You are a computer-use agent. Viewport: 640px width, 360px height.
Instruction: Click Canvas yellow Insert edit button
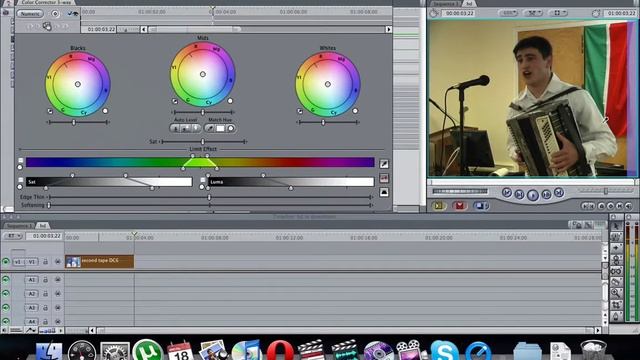pos(439,206)
